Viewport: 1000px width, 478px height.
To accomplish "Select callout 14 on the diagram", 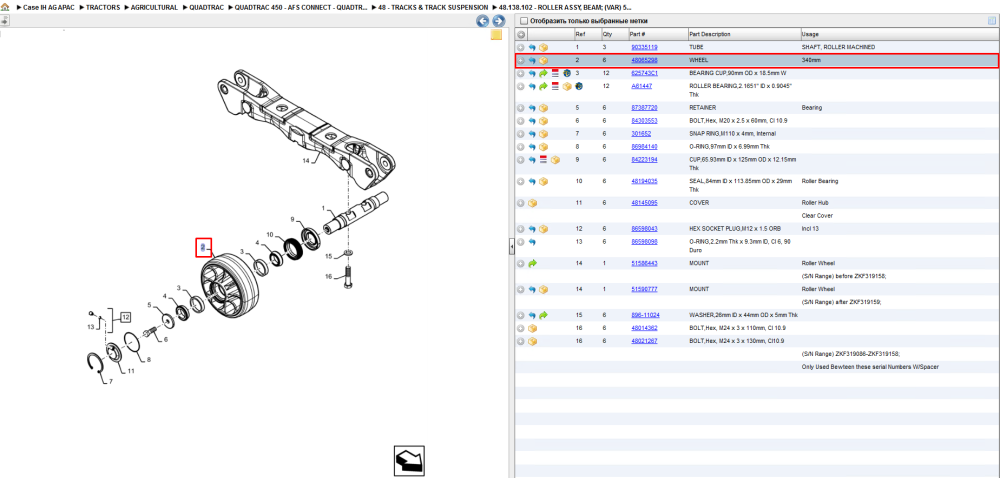I will click(x=306, y=161).
